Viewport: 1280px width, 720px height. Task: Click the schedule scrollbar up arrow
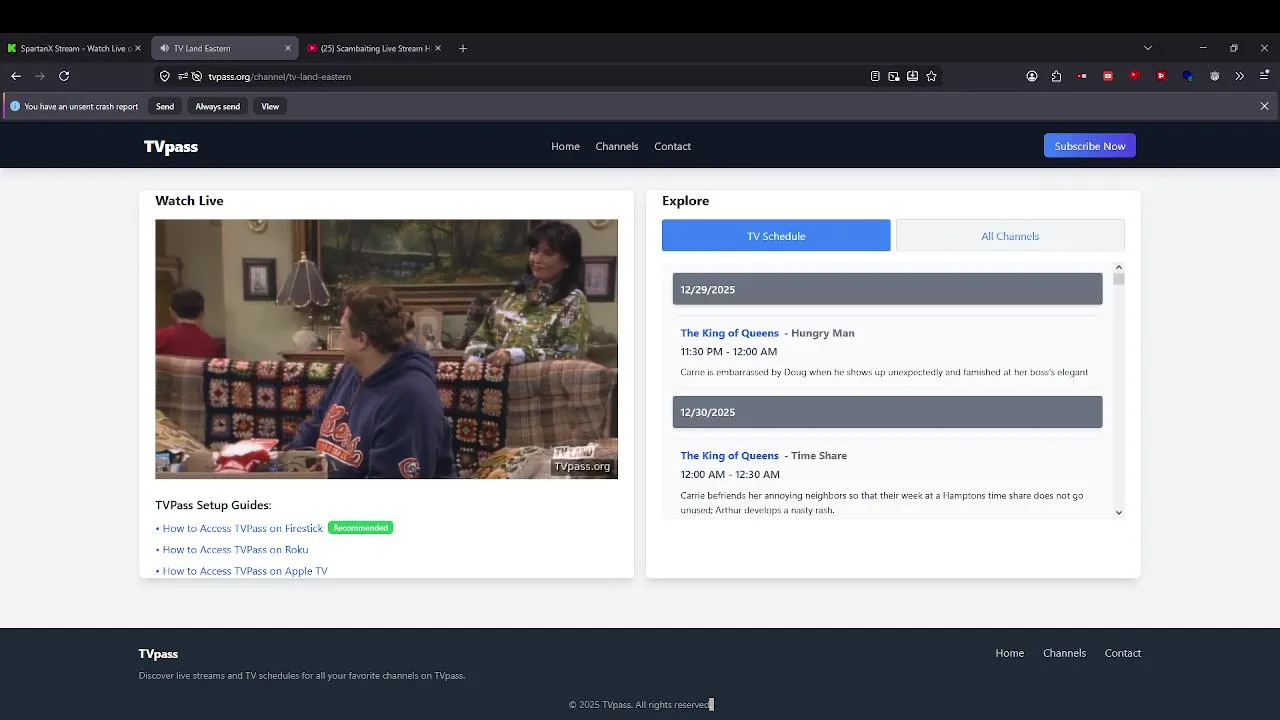click(x=1118, y=267)
